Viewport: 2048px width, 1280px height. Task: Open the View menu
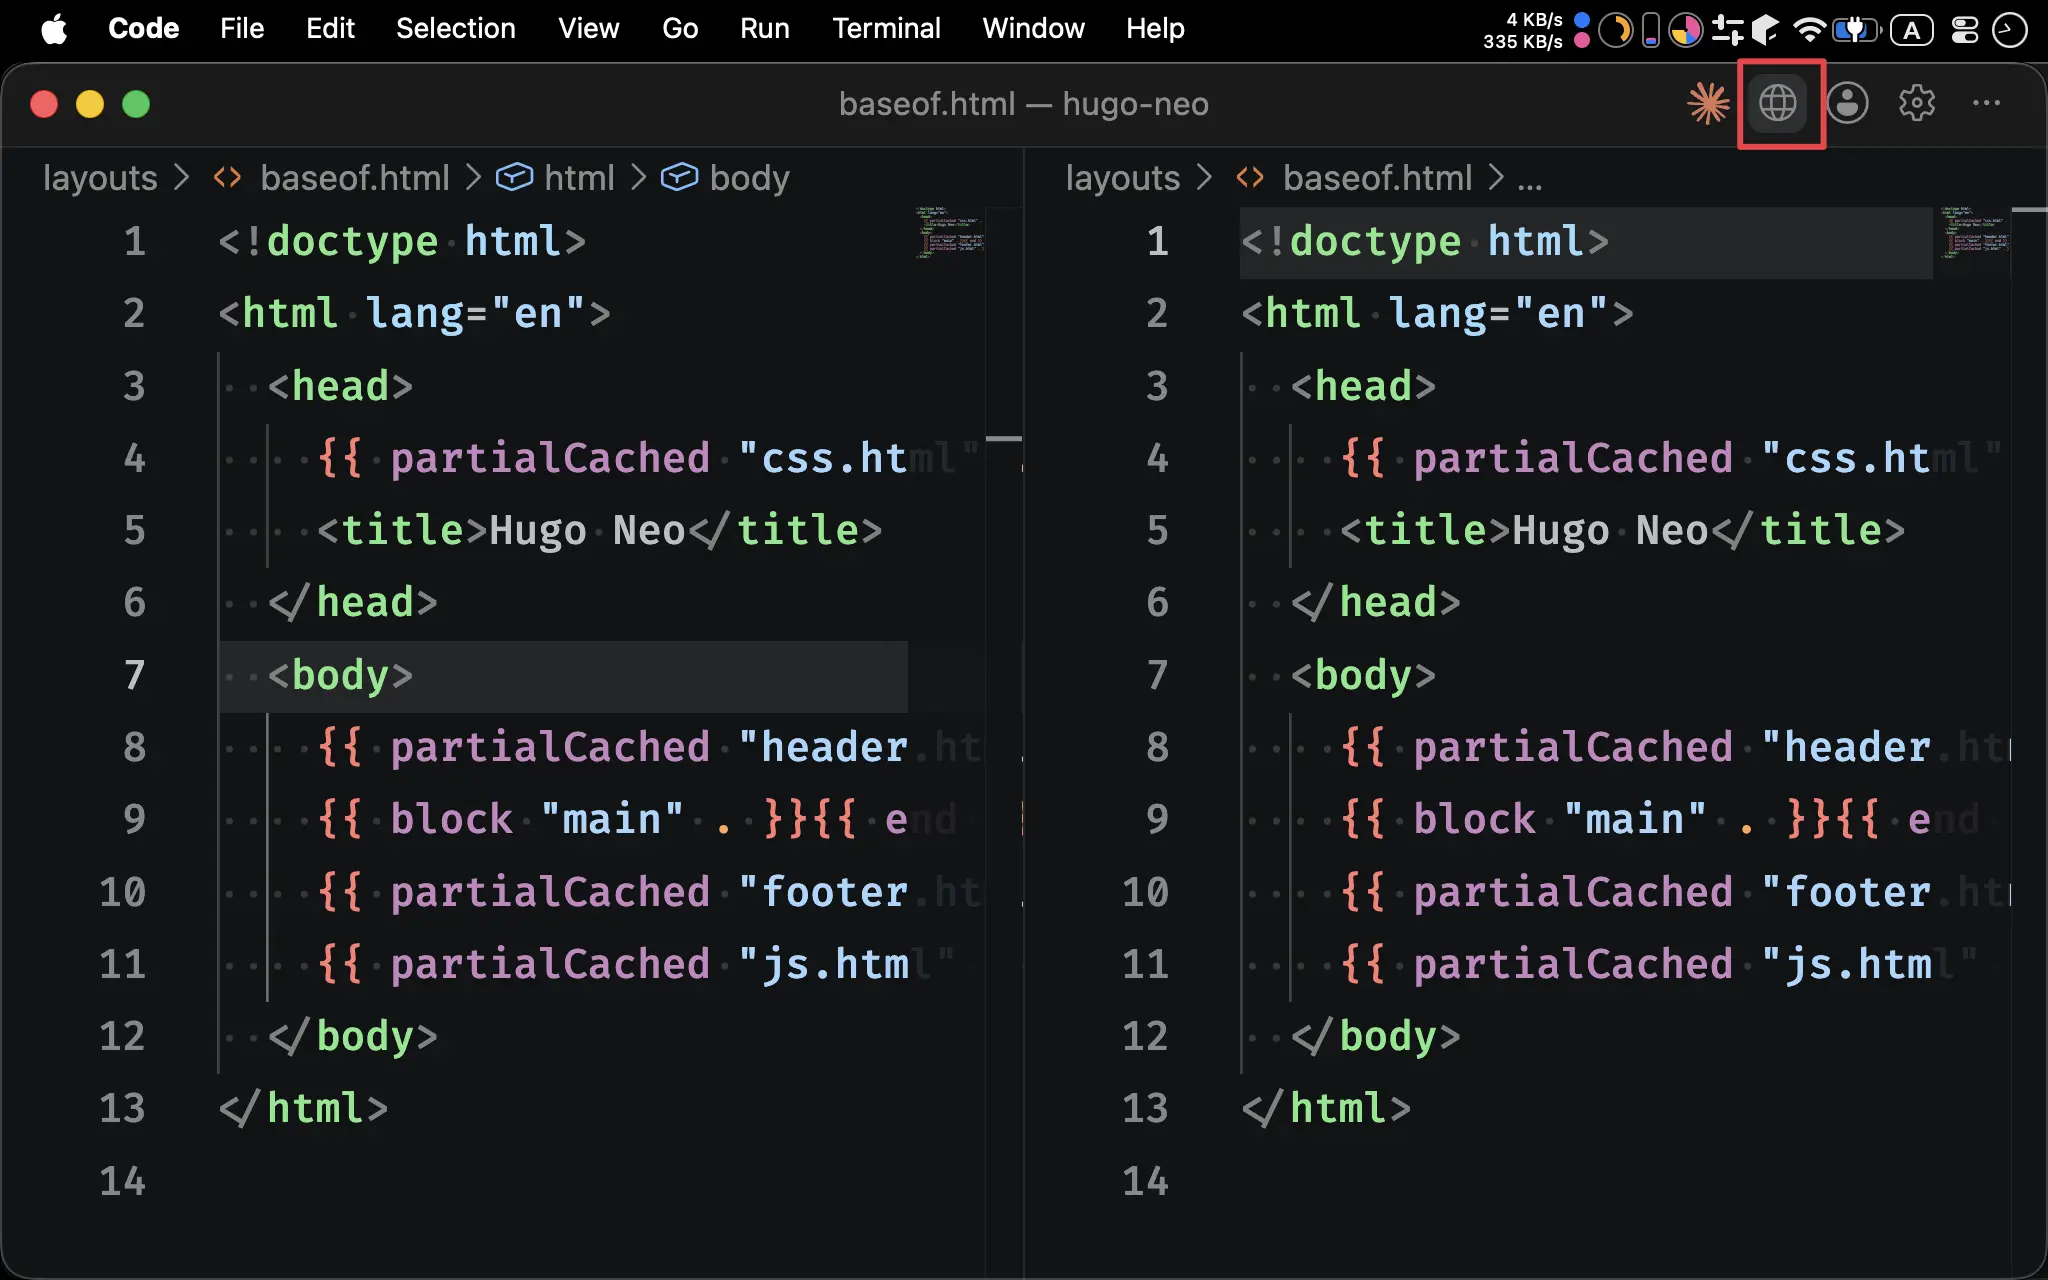click(x=588, y=28)
